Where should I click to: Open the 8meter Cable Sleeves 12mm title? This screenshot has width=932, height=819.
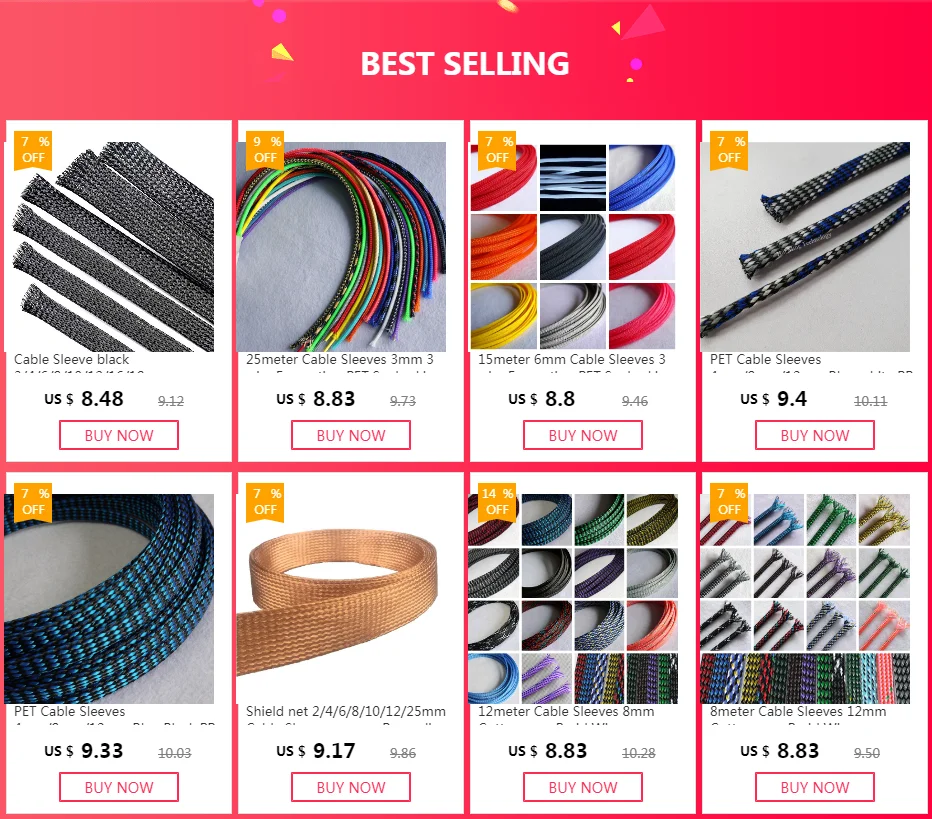tap(798, 711)
